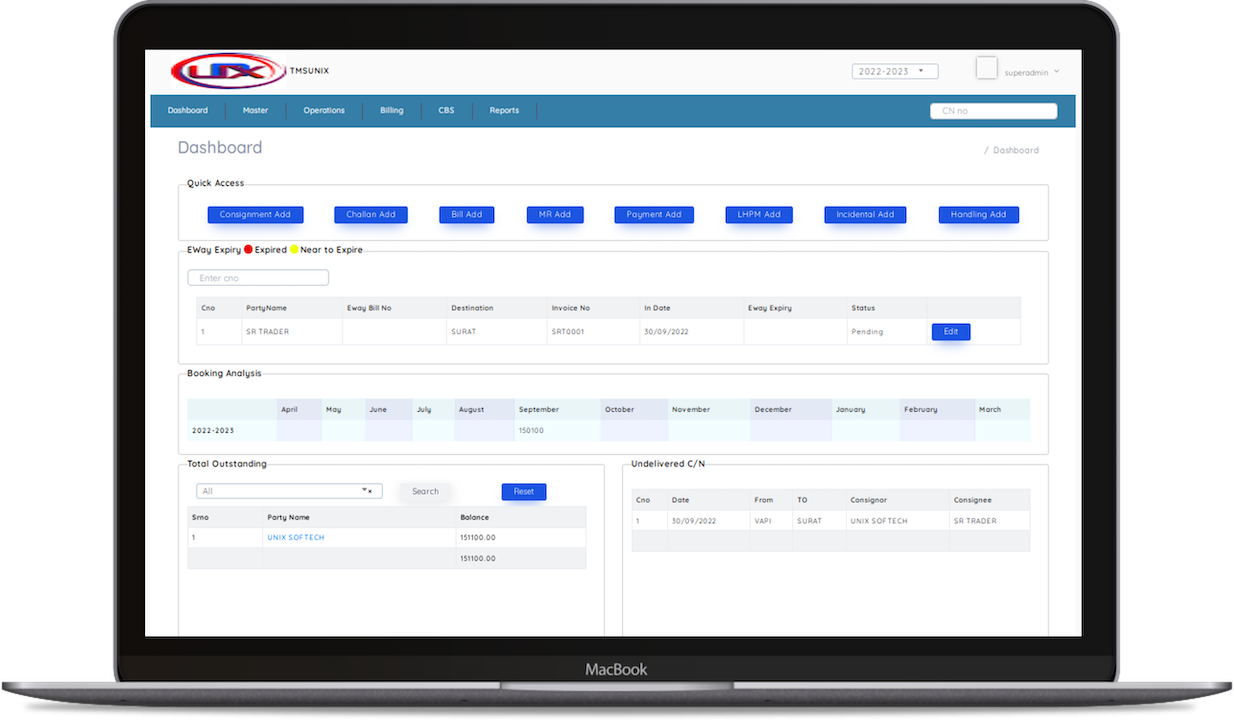Click the TMSUNIX app title text
This screenshot has width=1234, height=720.
point(309,71)
